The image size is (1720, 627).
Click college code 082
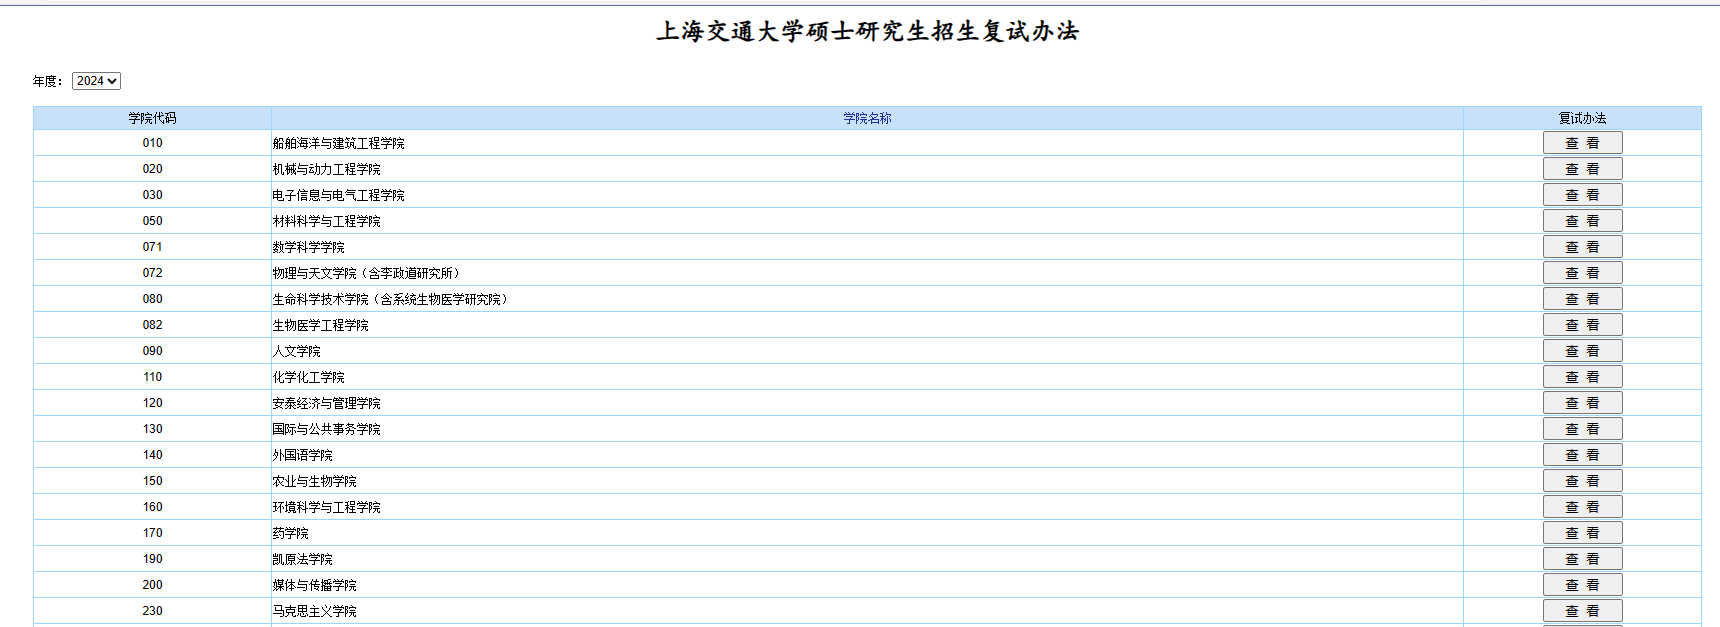pos(152,325)
